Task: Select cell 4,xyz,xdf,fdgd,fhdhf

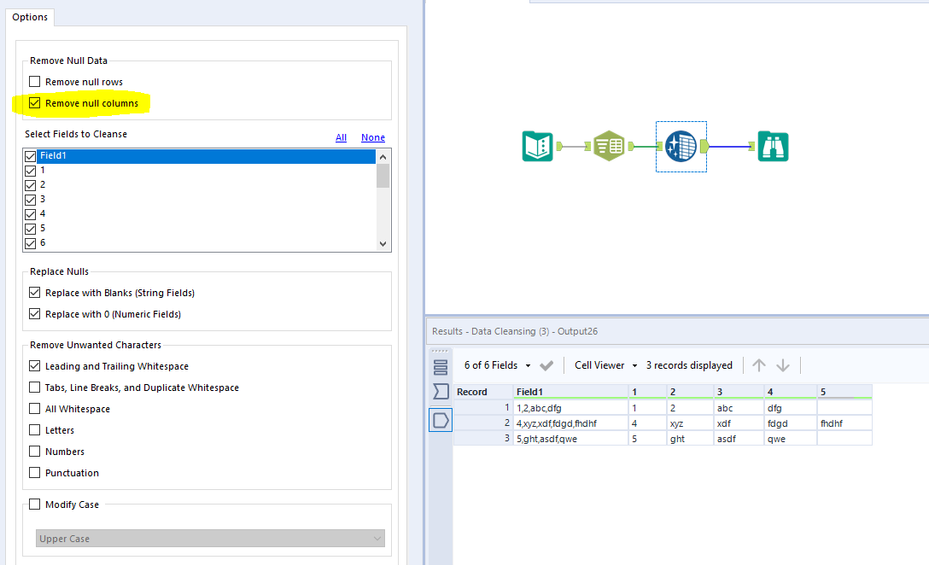Action: tap(571, 423)
